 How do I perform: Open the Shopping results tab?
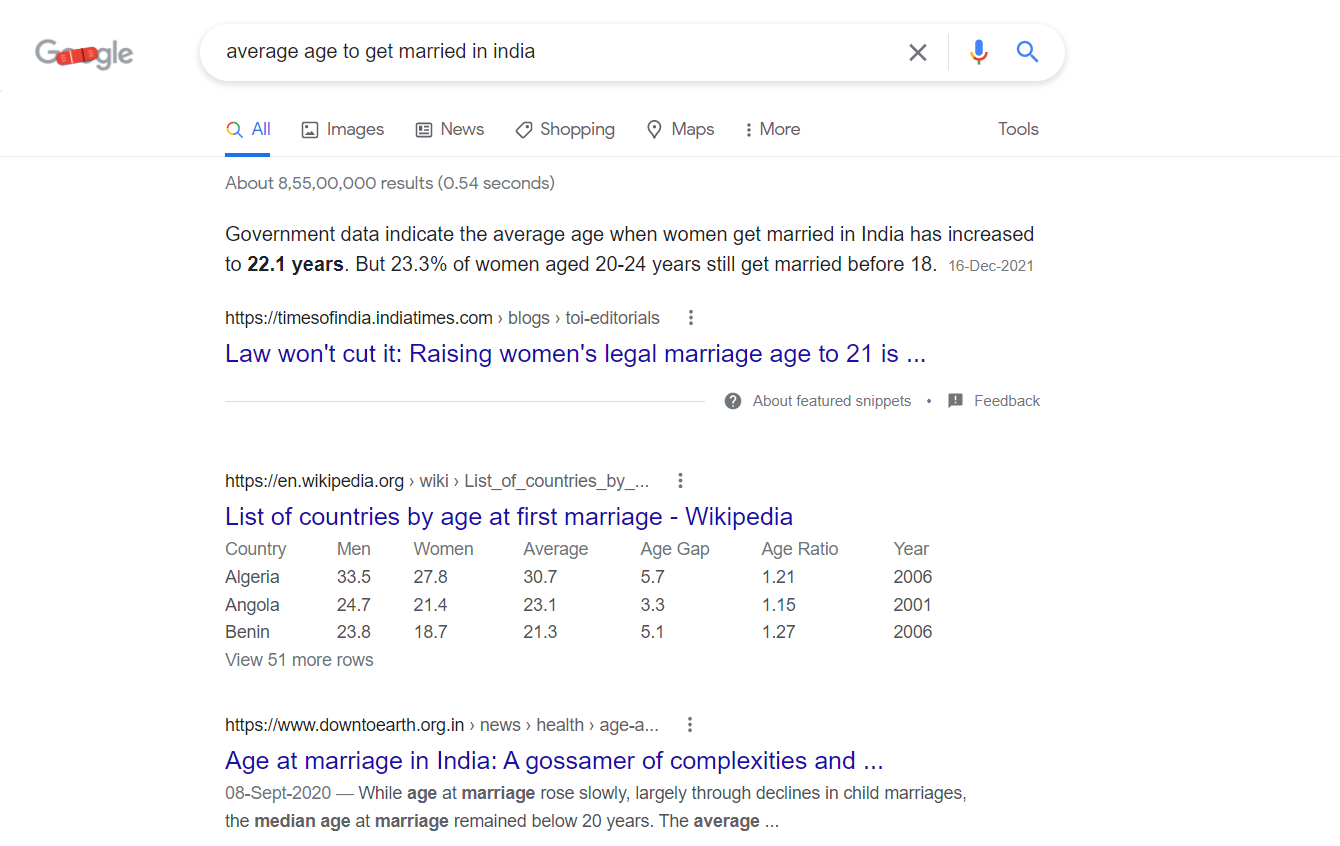[565, 129]
